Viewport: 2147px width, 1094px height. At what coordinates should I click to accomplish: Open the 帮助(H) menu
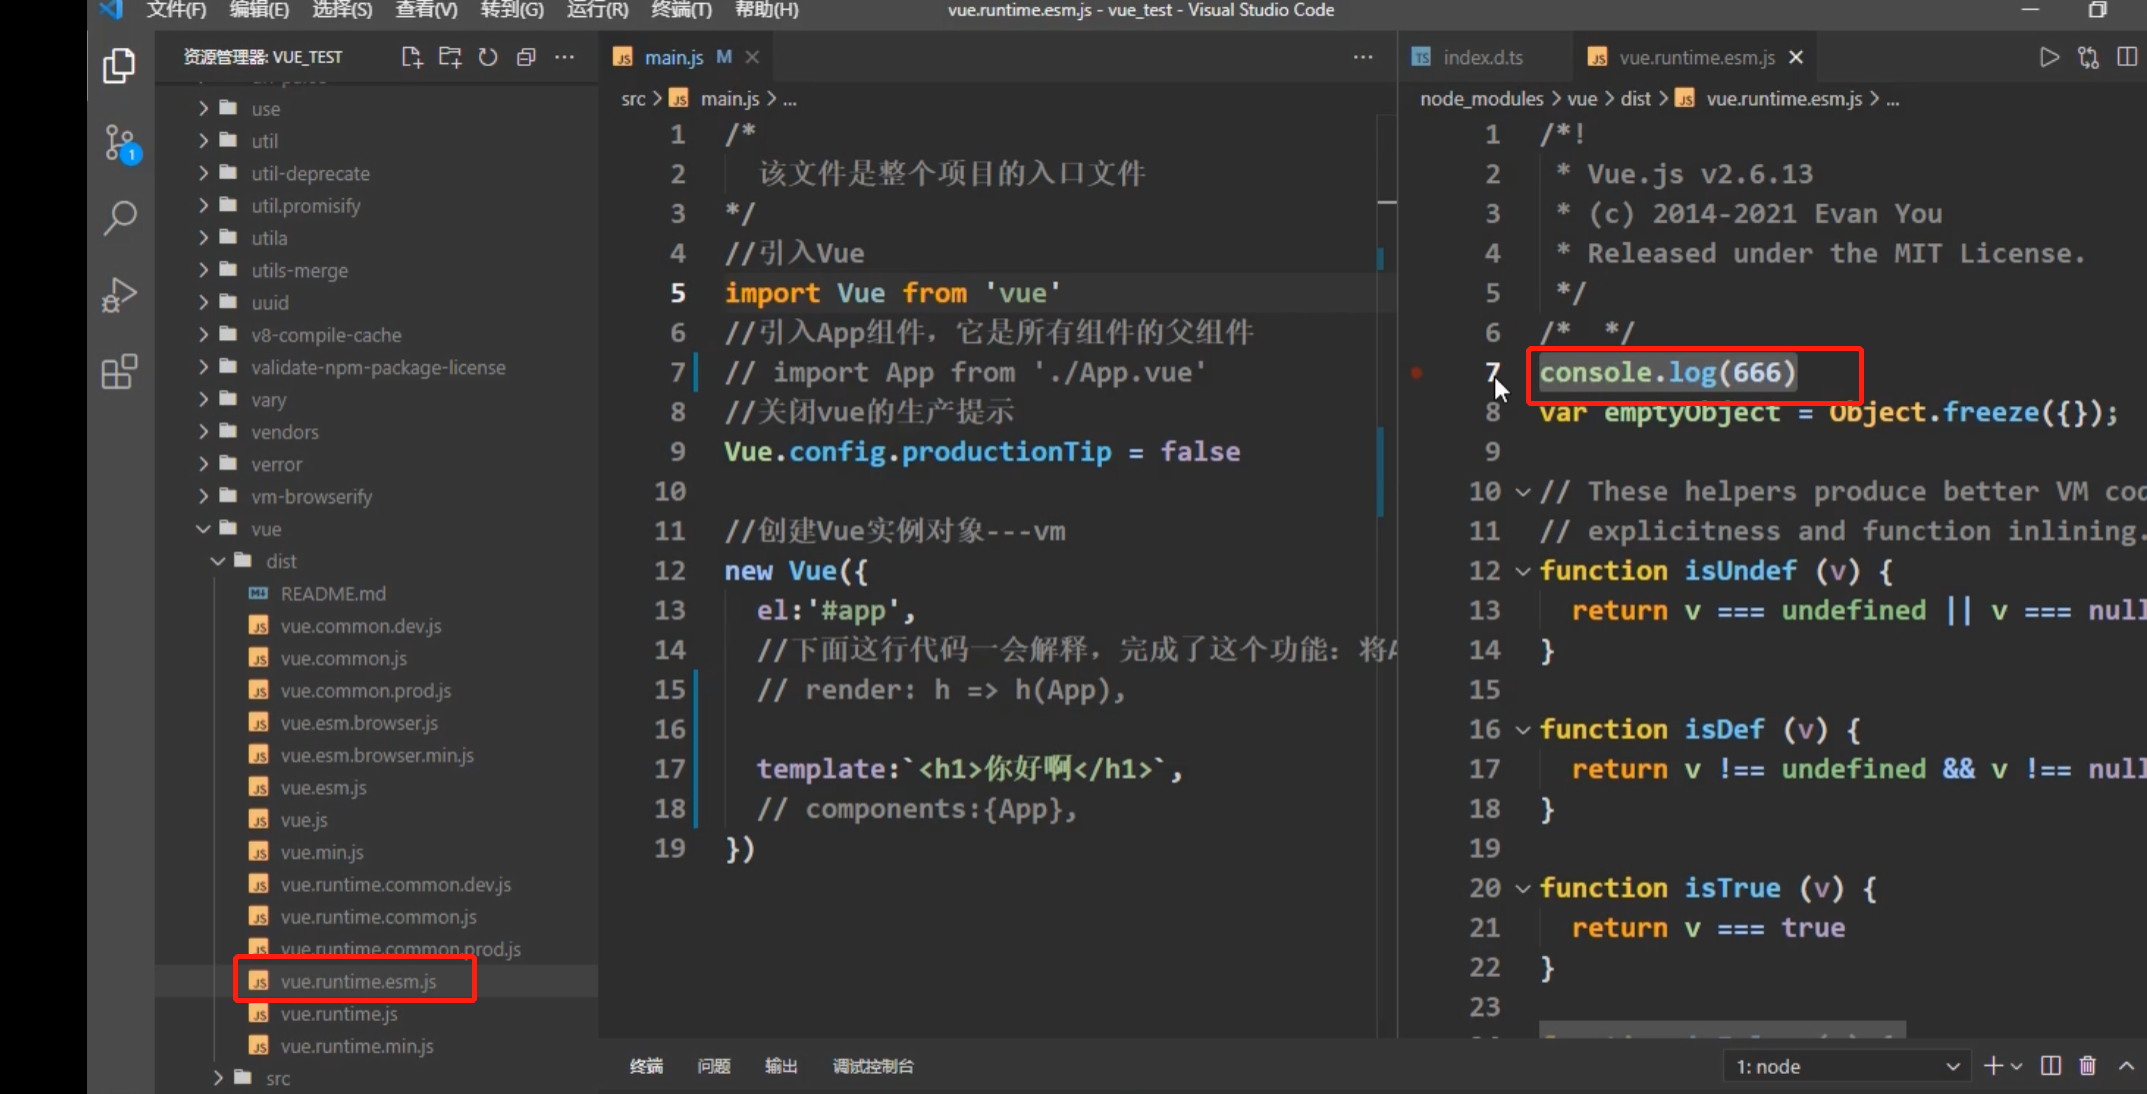coord(767,10)
